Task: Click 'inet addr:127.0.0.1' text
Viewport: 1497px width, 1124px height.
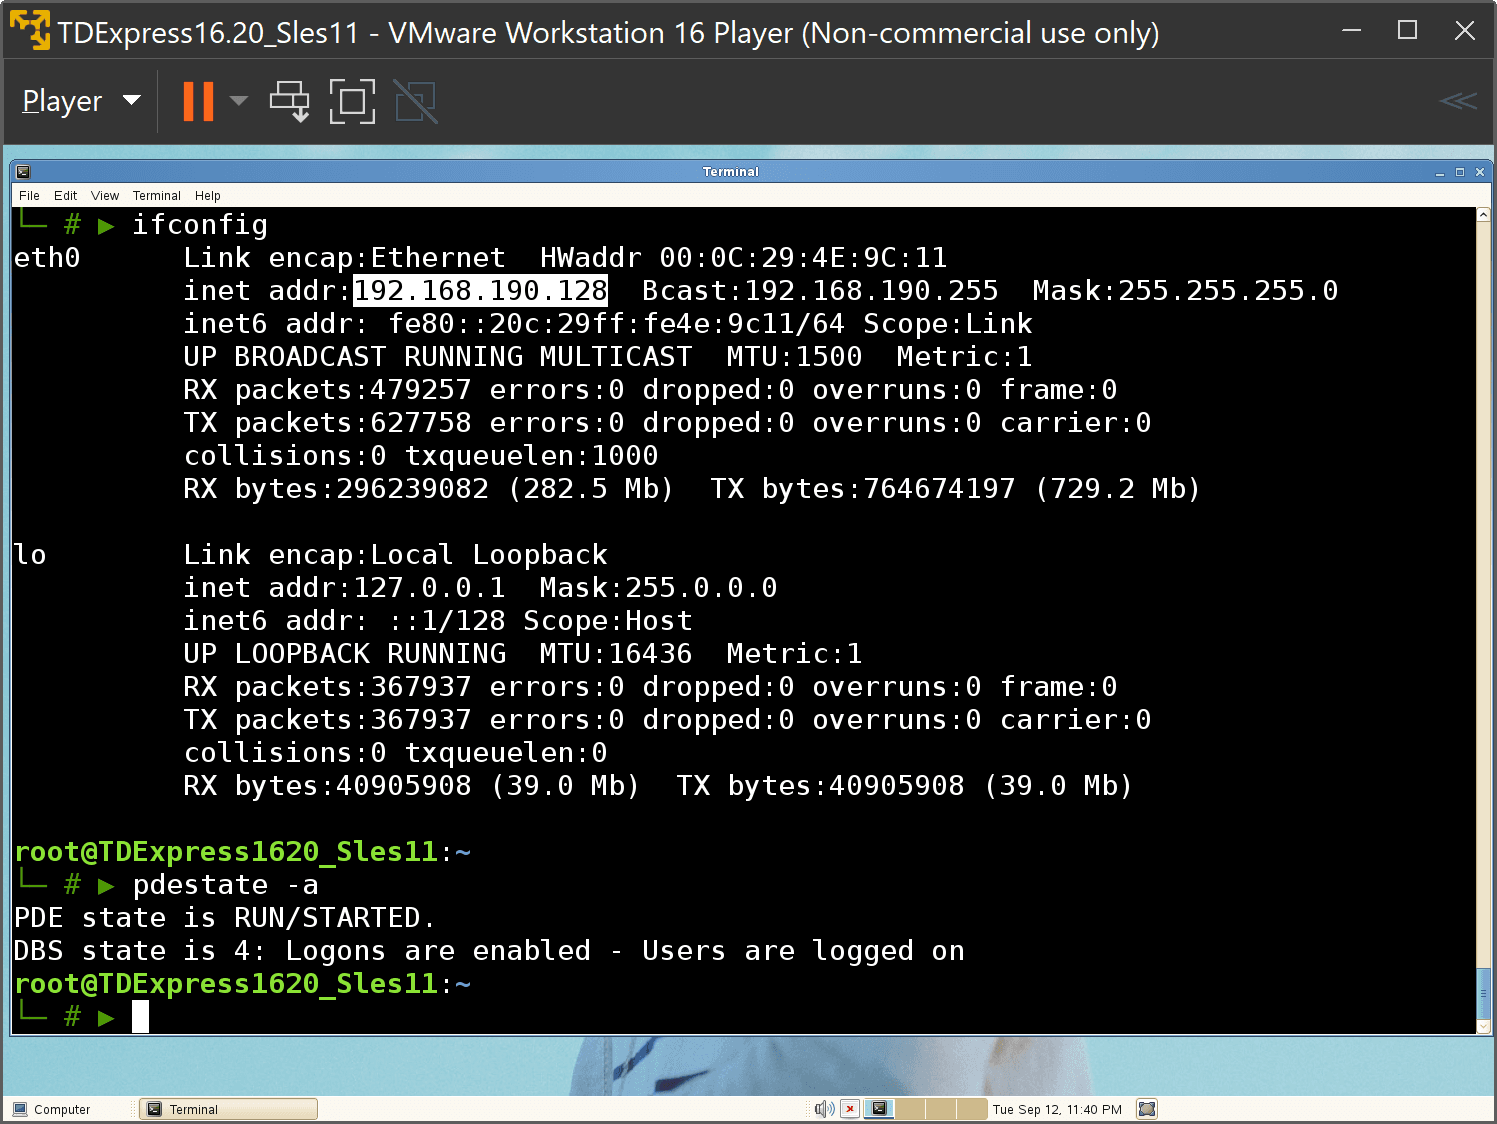Action: (x=345, y=588)
